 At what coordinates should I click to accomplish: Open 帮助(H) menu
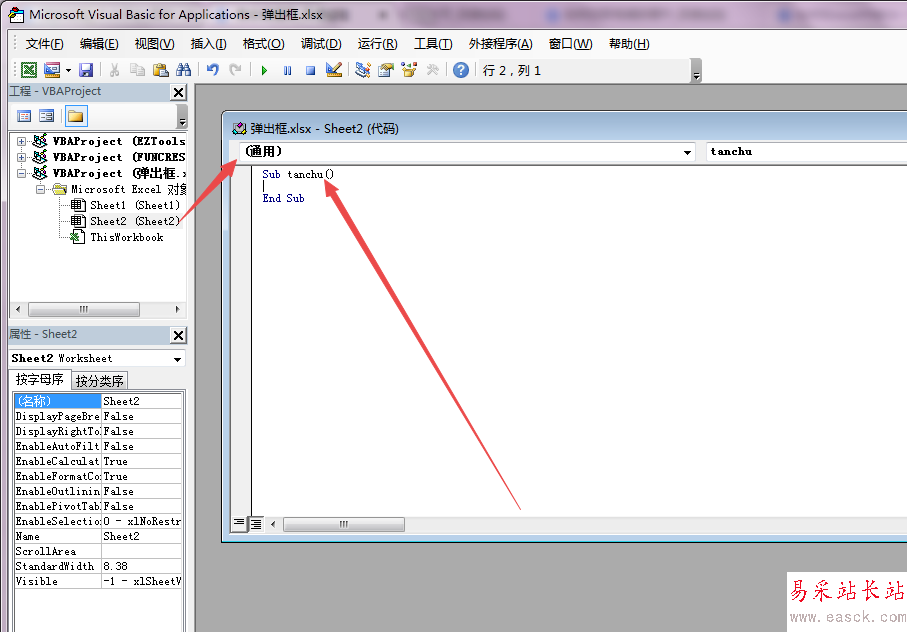[629, 44]
